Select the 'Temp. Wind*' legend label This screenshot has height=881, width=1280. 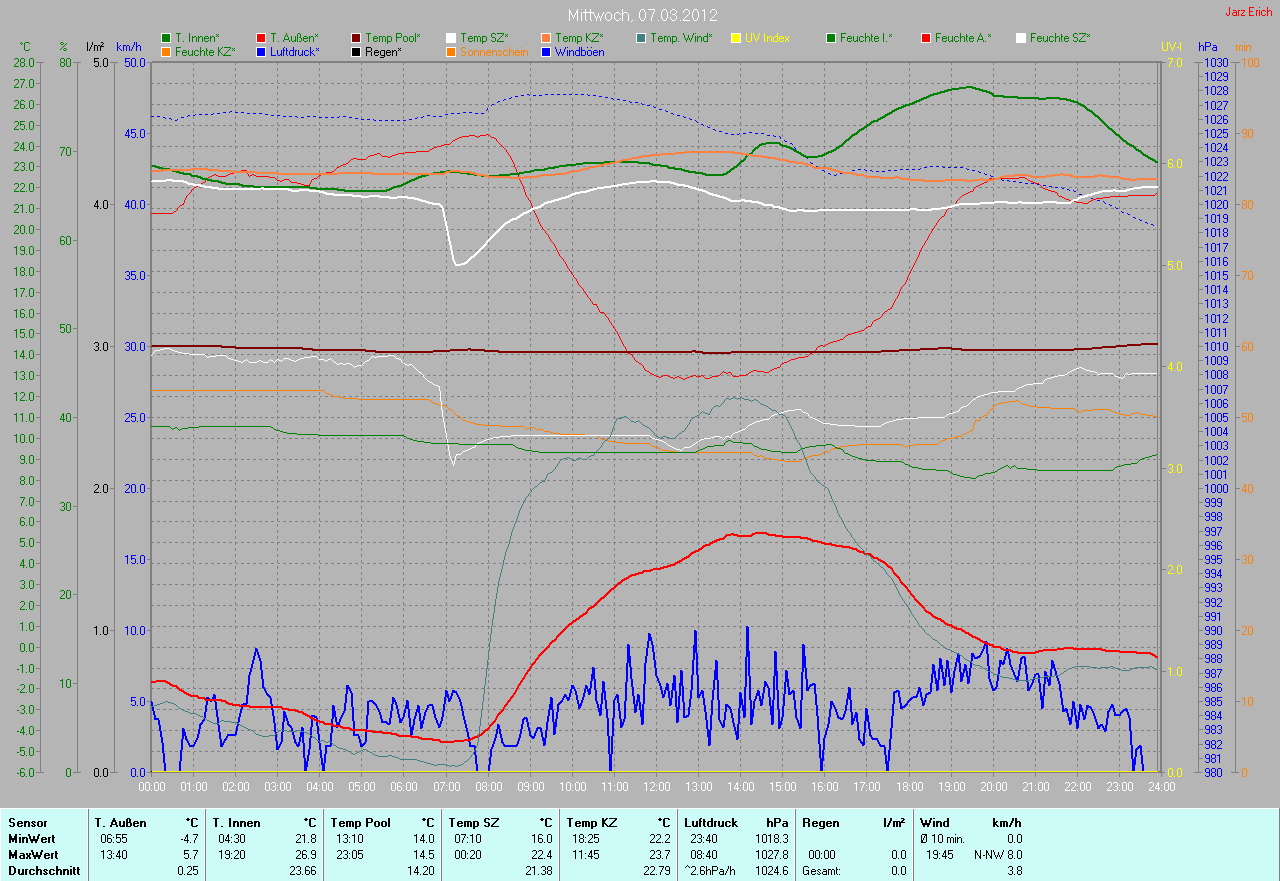click(681, 38)
